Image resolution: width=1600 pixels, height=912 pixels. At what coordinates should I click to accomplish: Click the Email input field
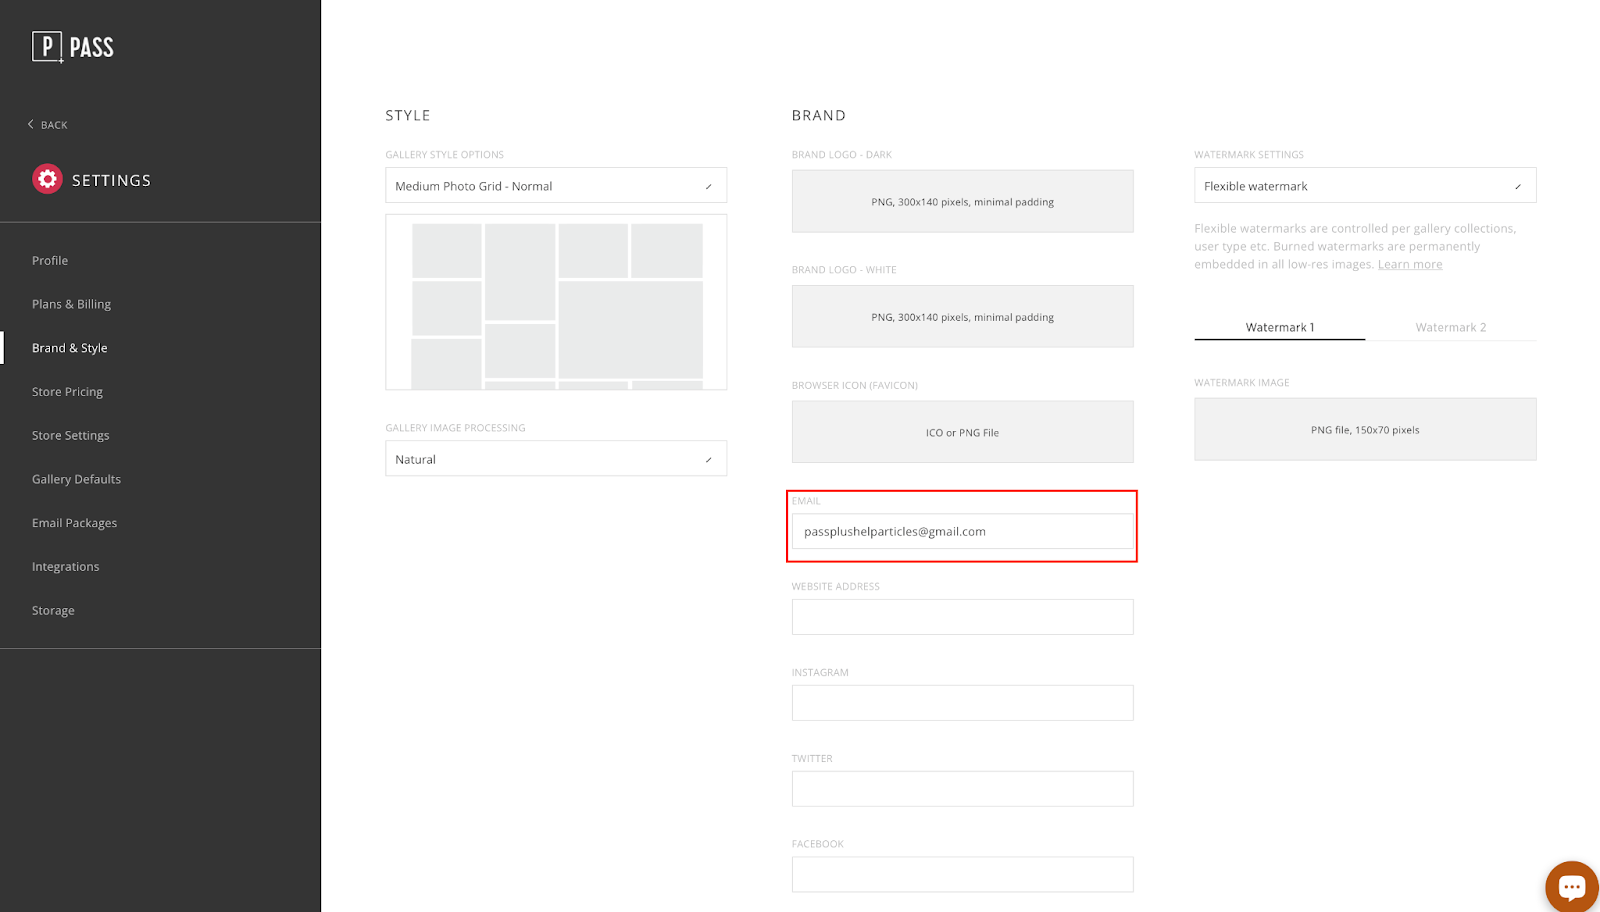(962, 531)
